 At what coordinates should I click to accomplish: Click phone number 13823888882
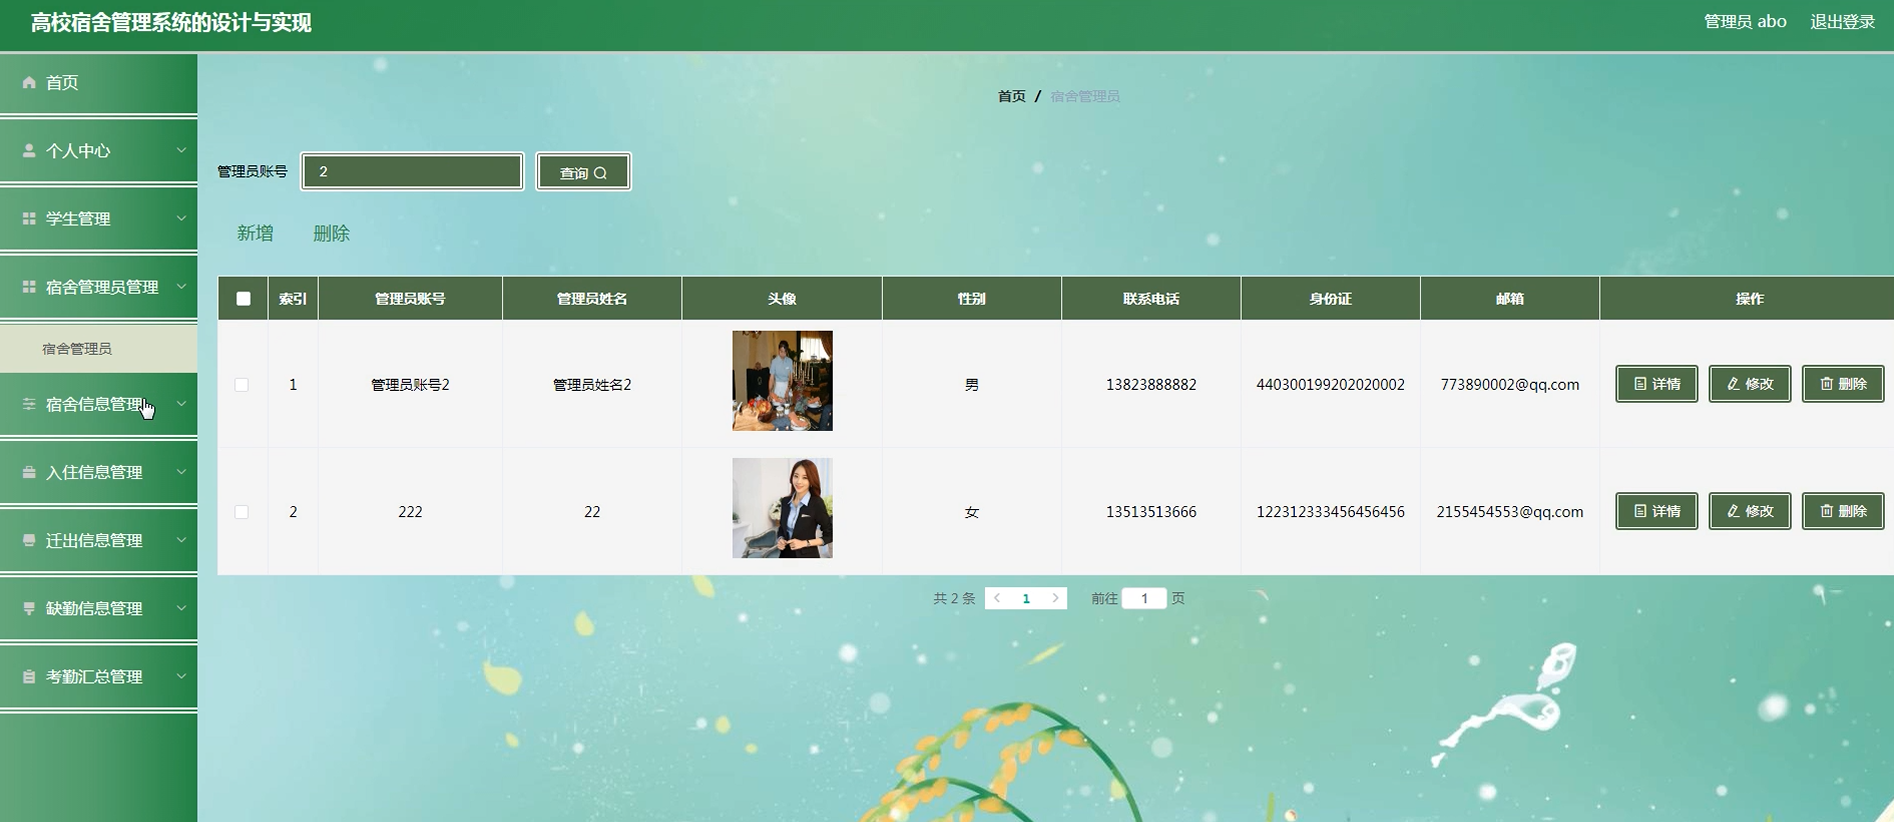point(1151,385)
